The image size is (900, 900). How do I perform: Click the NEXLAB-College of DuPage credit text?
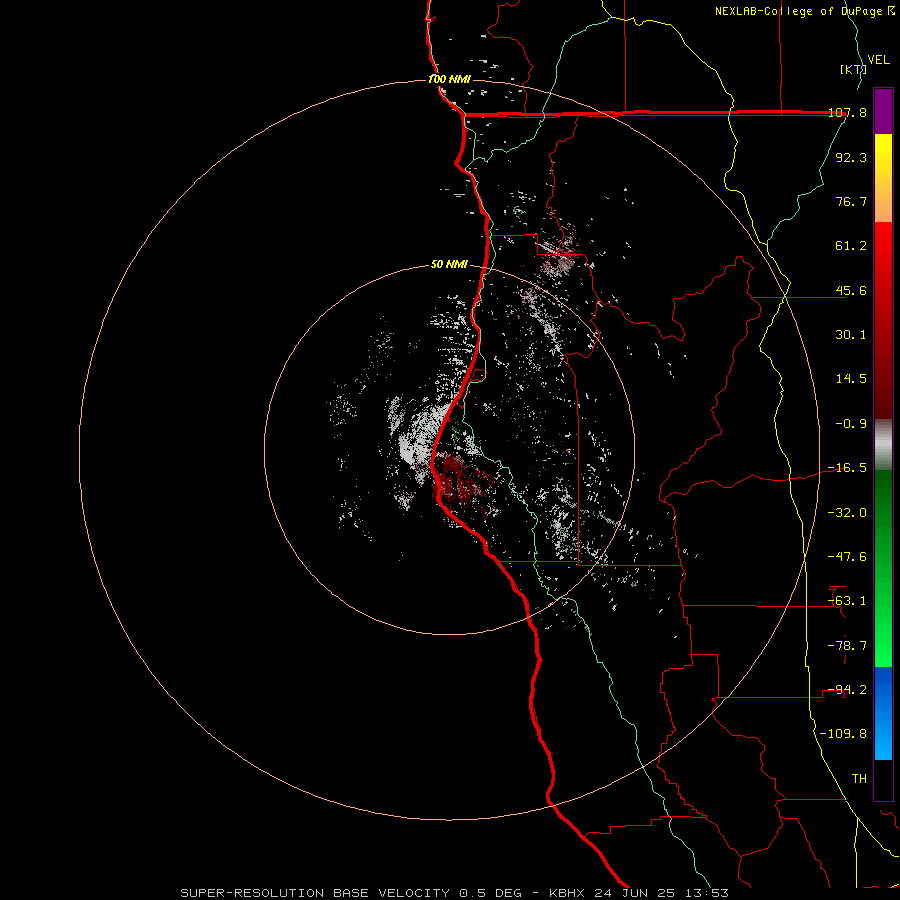click(804, 11)
